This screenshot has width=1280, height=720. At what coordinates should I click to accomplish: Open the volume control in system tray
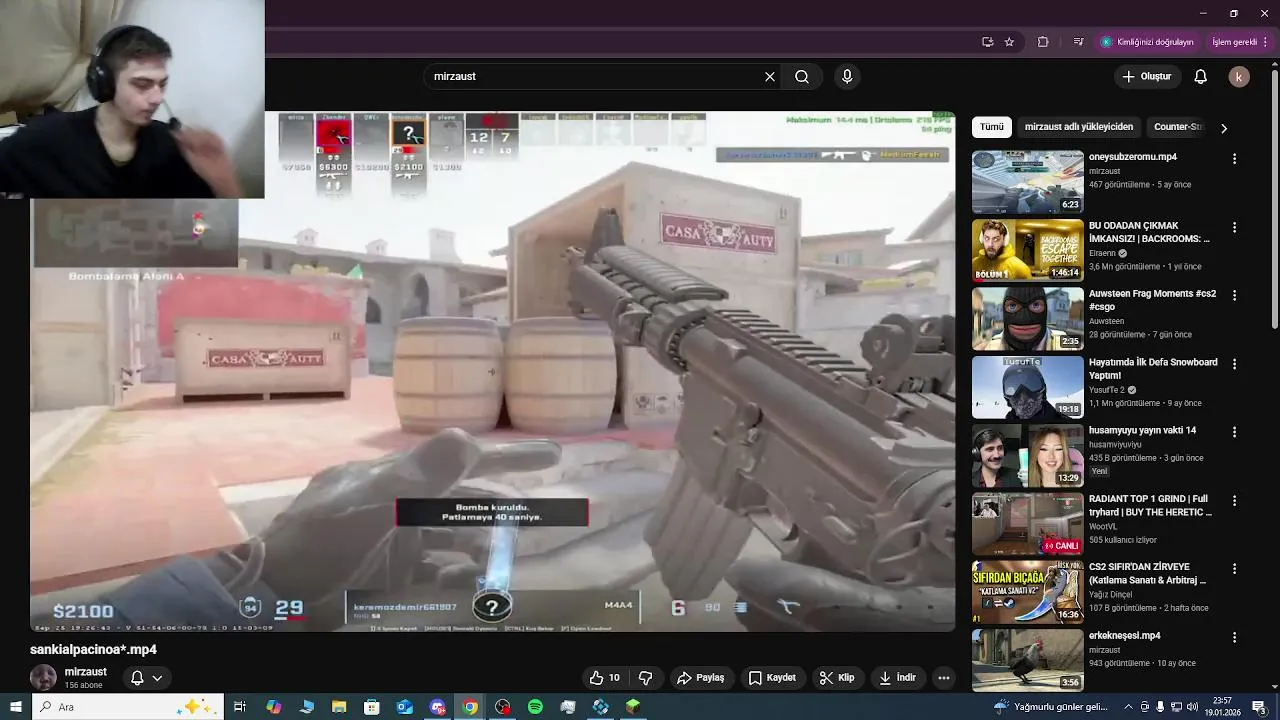(x=1192, y=707)
